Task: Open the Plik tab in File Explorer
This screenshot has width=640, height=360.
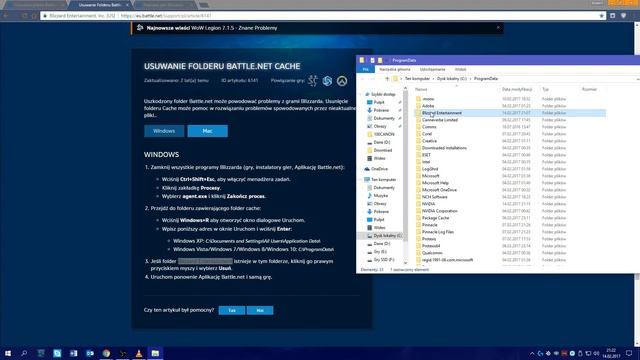Action: 366,69
